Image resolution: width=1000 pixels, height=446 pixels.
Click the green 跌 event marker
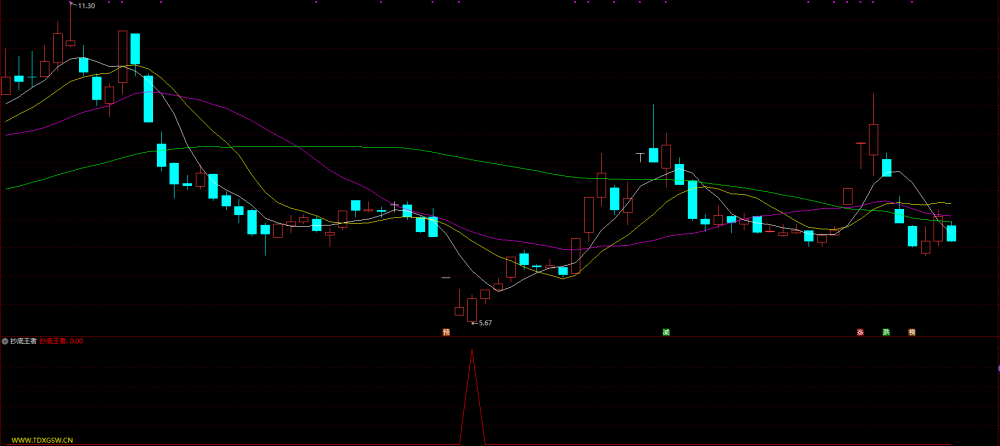(x=886, y=332)
